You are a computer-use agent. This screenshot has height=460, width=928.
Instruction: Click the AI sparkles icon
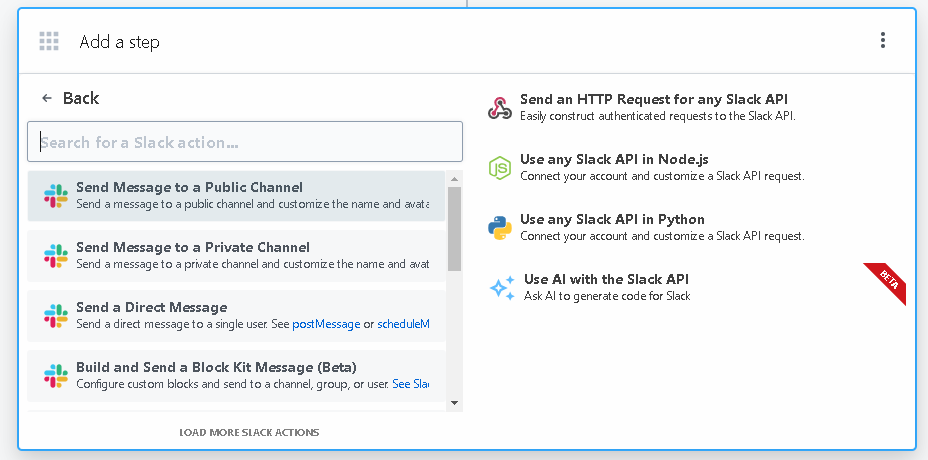click(x=502, y=288)
